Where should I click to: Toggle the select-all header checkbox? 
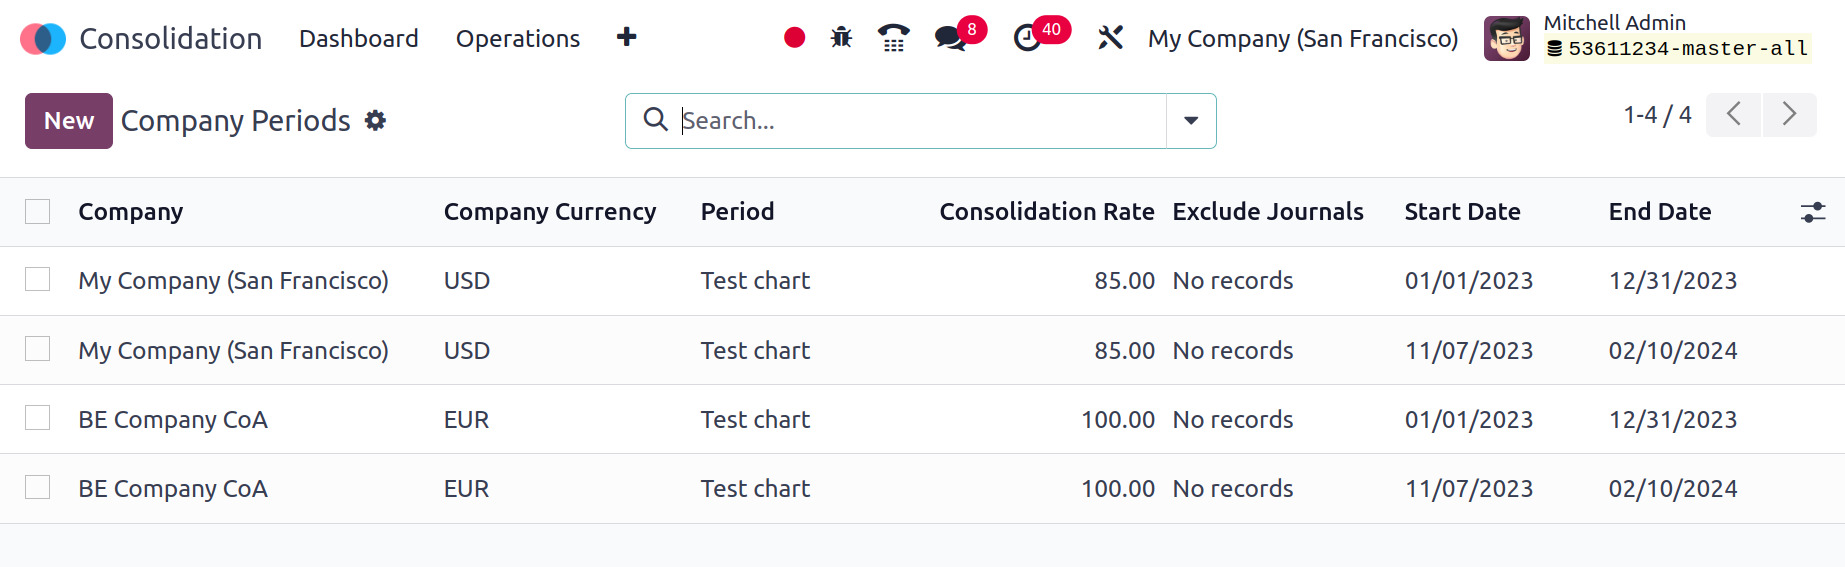point(38,212)
